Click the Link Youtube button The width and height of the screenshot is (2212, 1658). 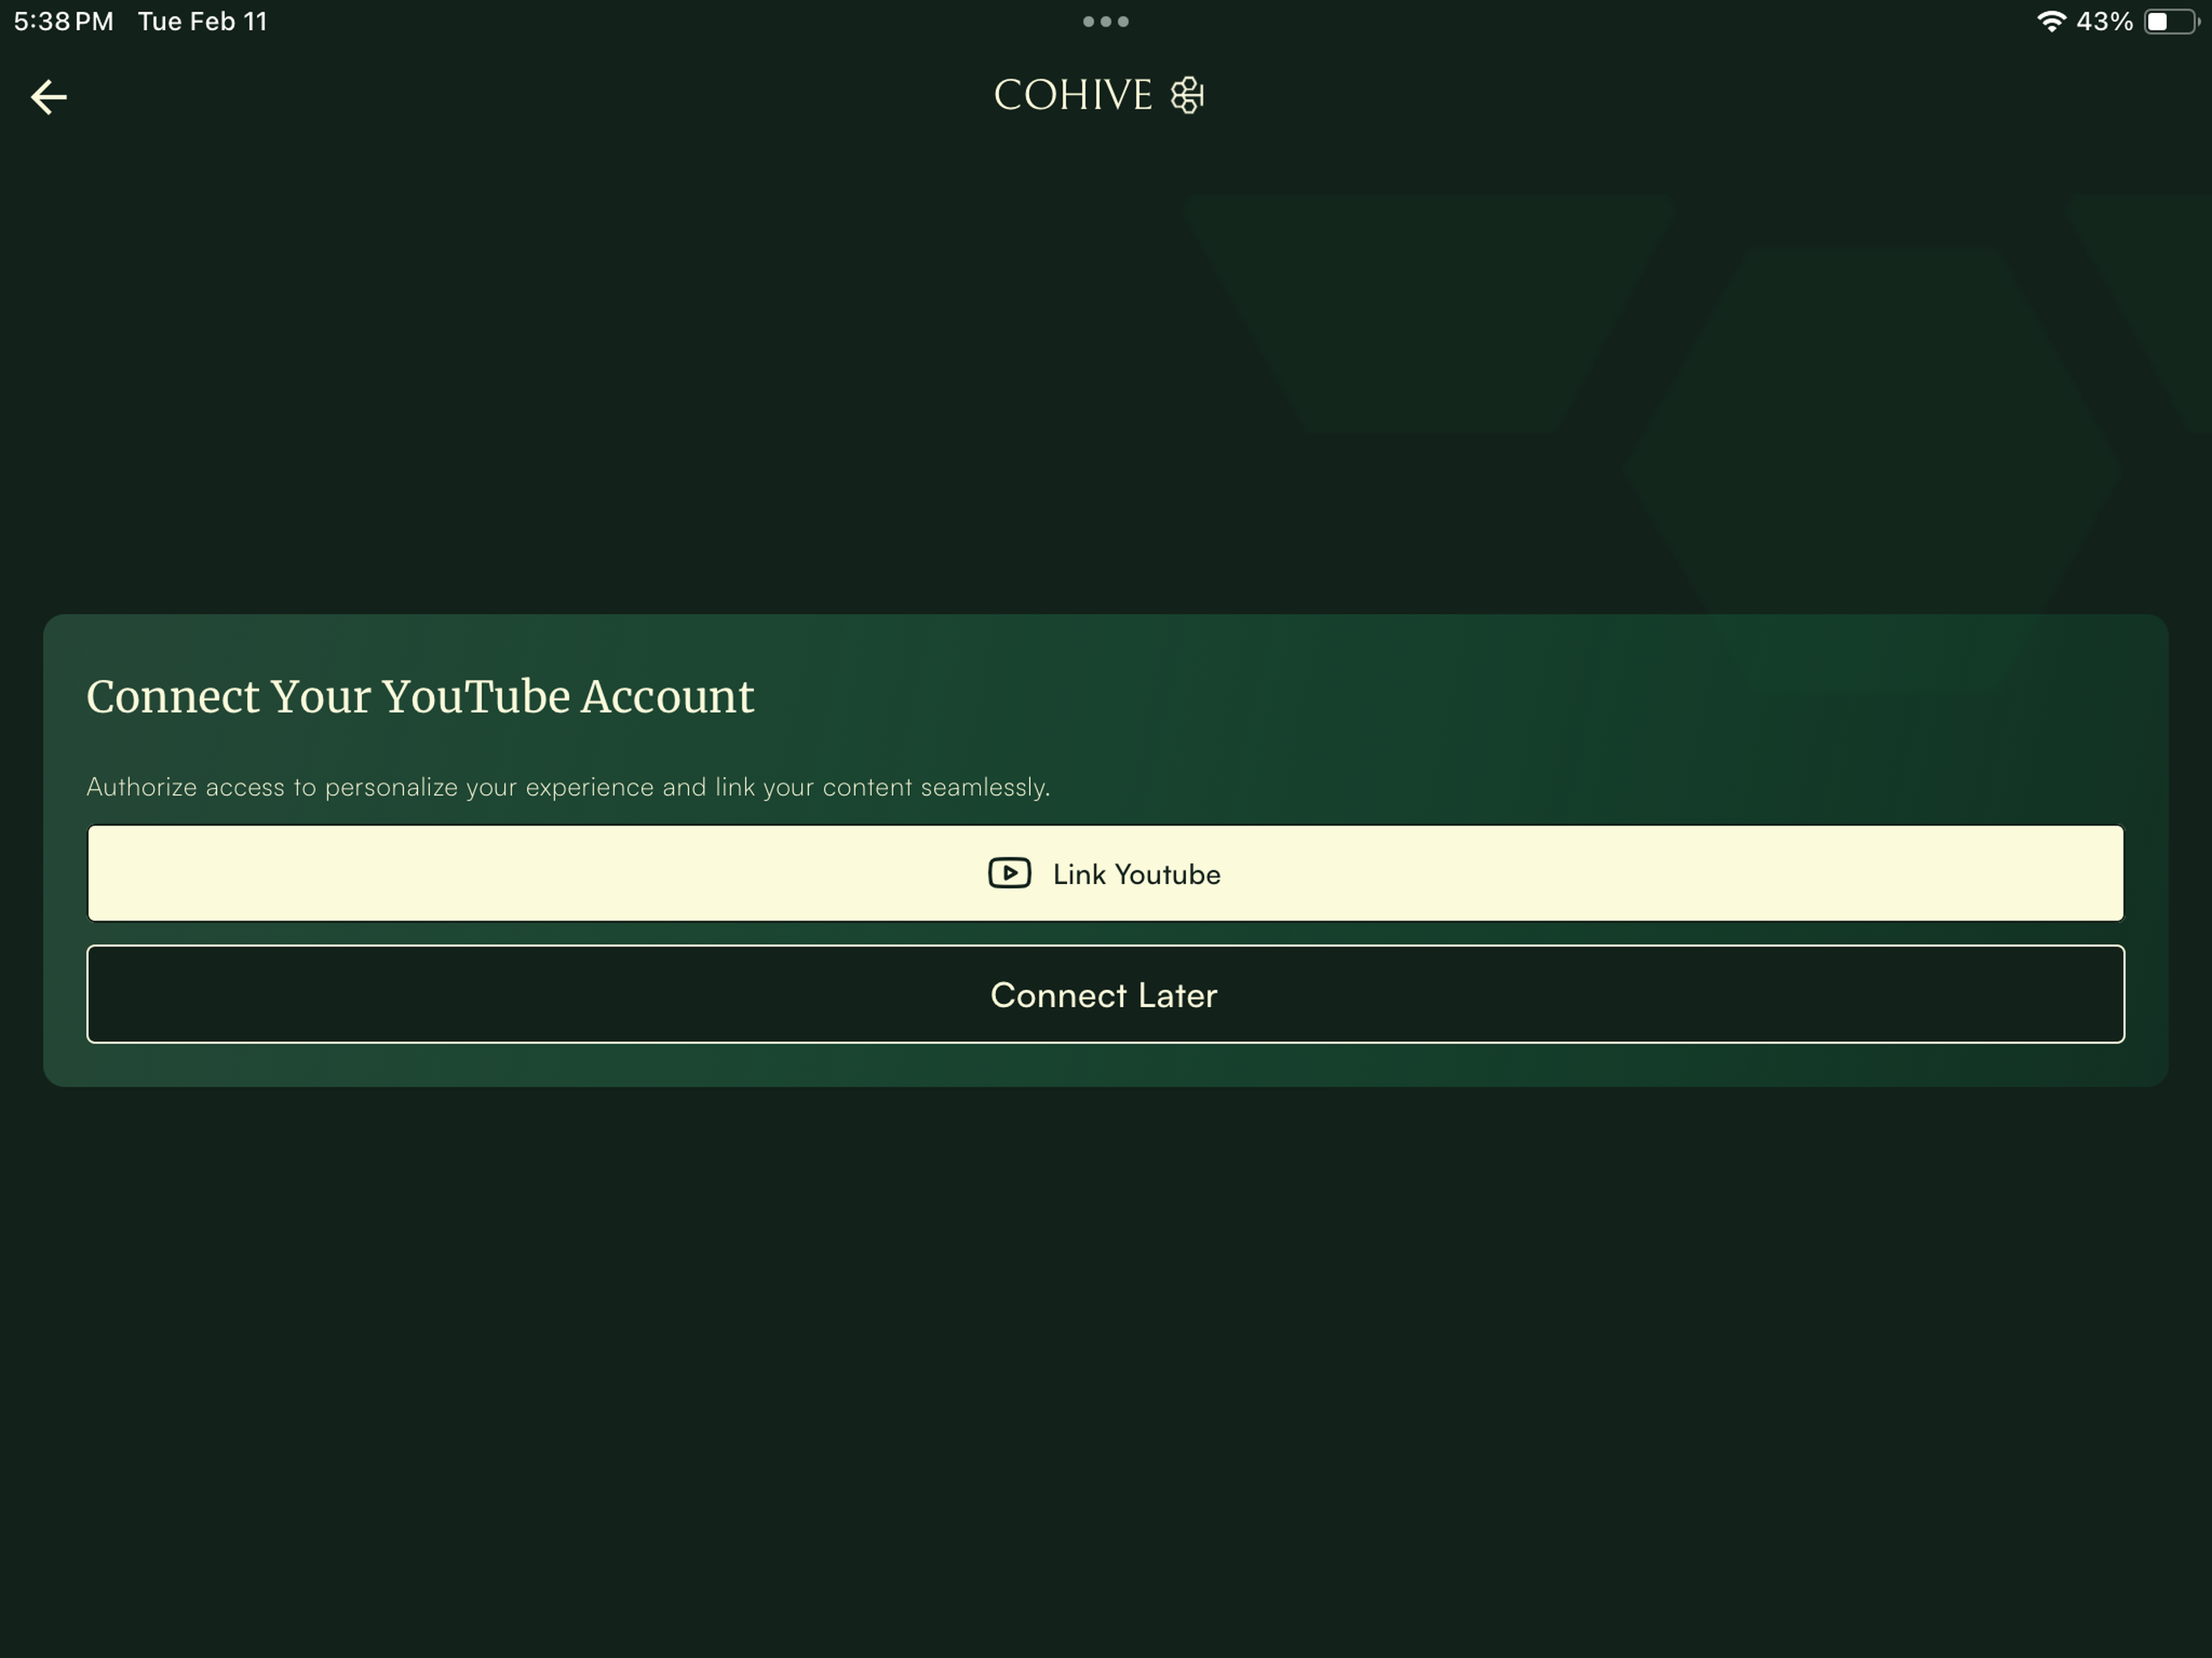(1105, 873)
